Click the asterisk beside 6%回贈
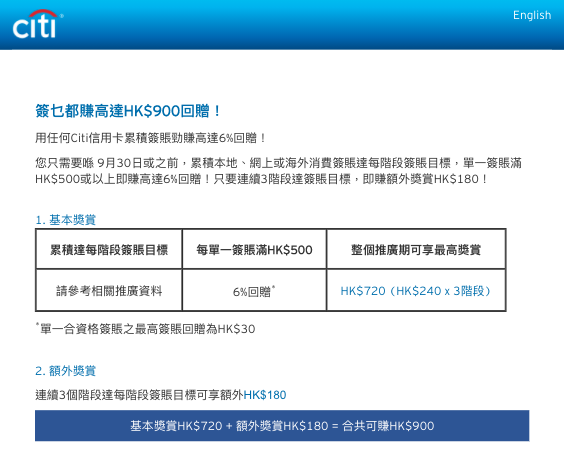 coord(273,287)
